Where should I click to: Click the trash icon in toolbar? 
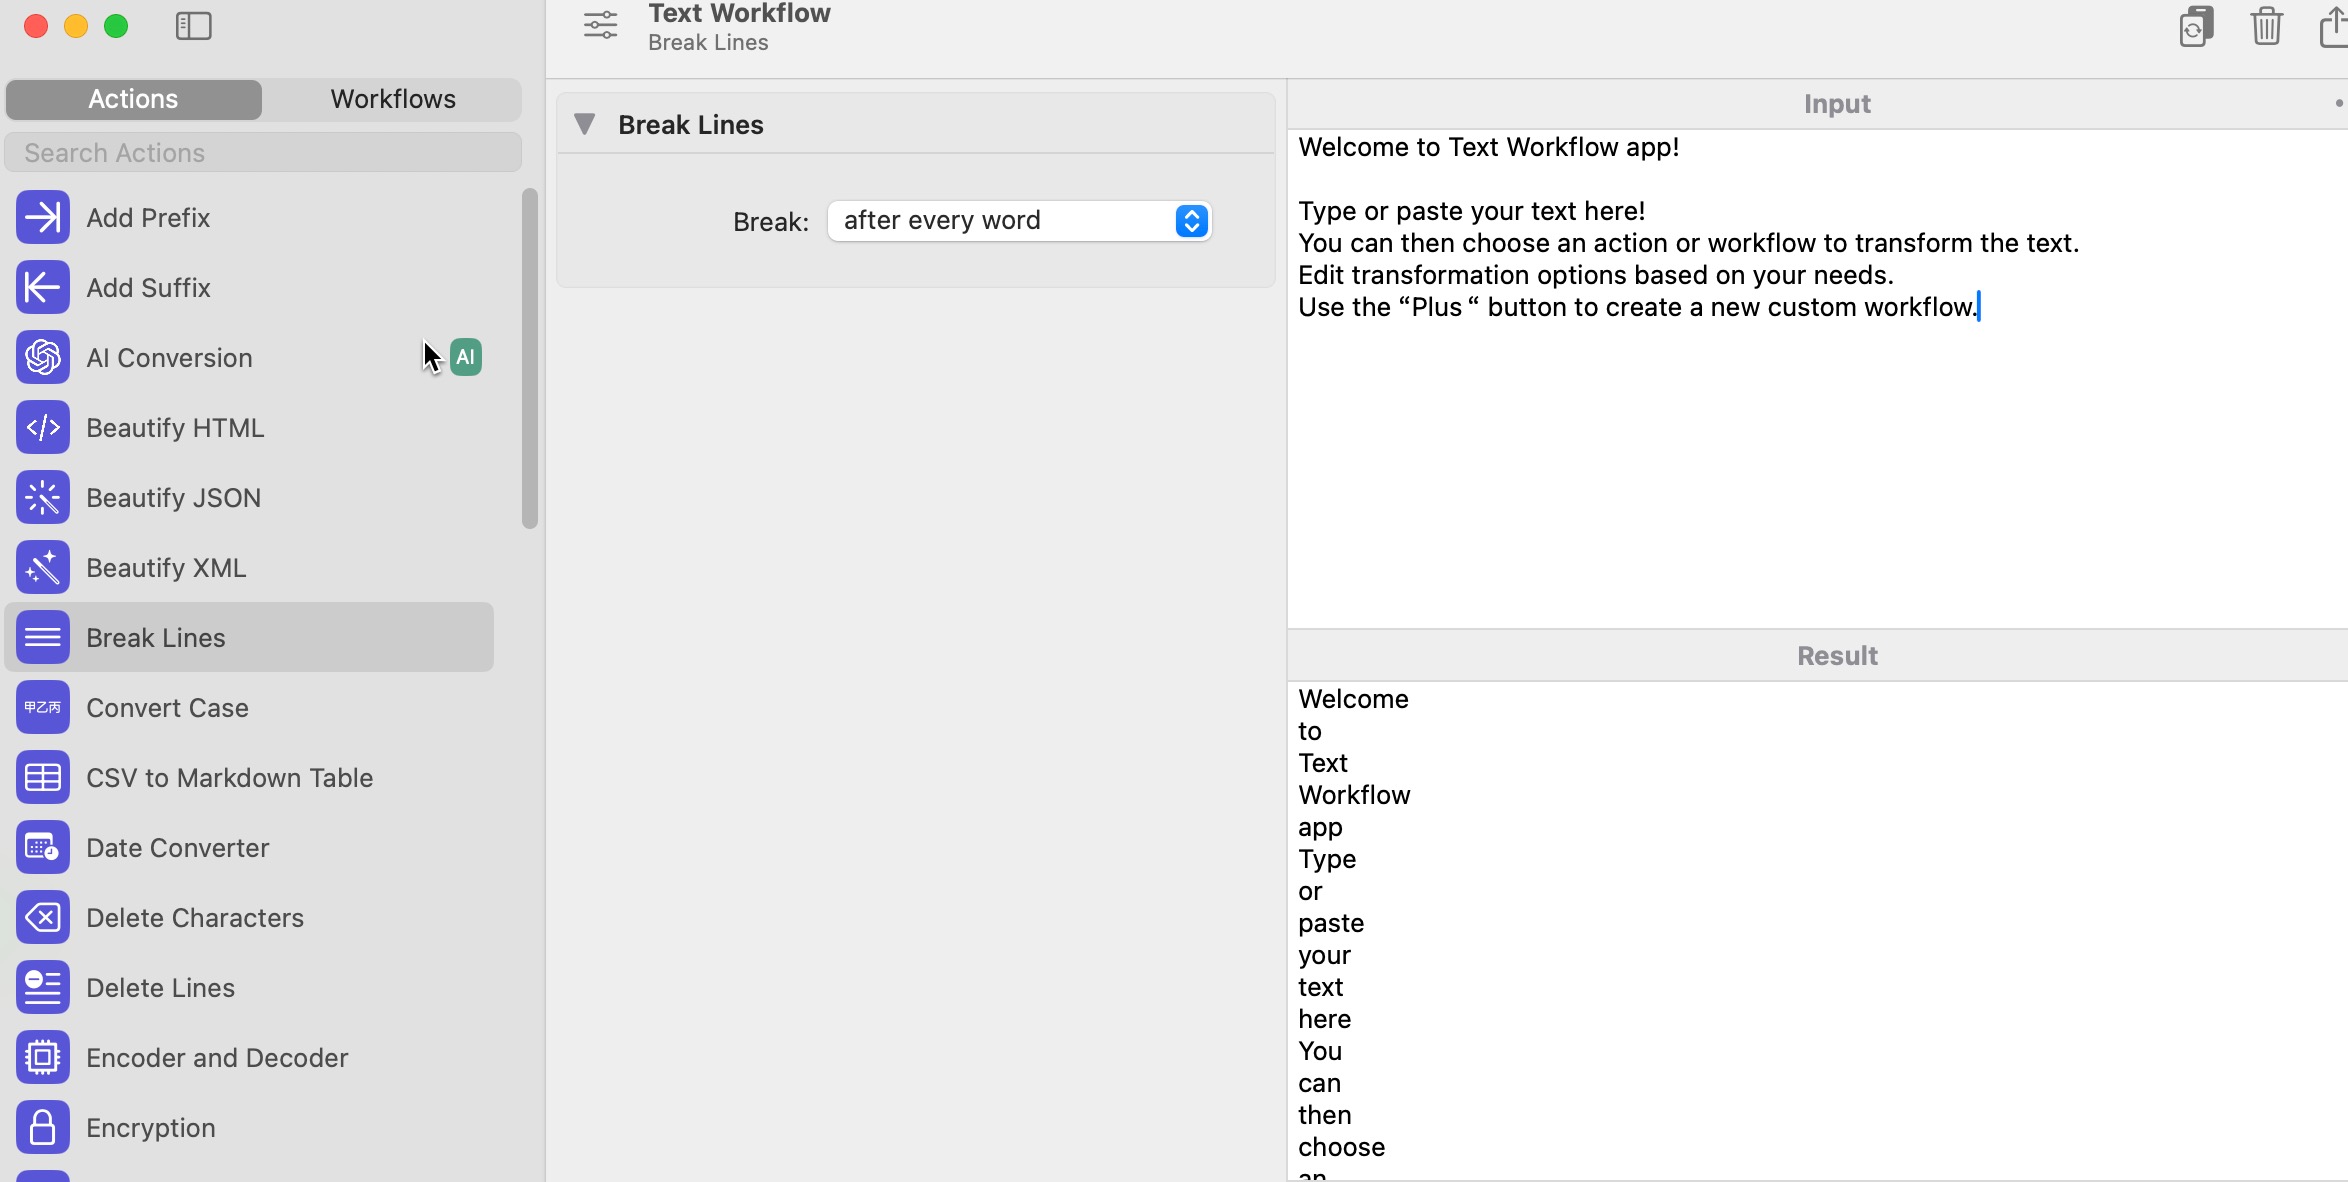tap(2266, 26)
